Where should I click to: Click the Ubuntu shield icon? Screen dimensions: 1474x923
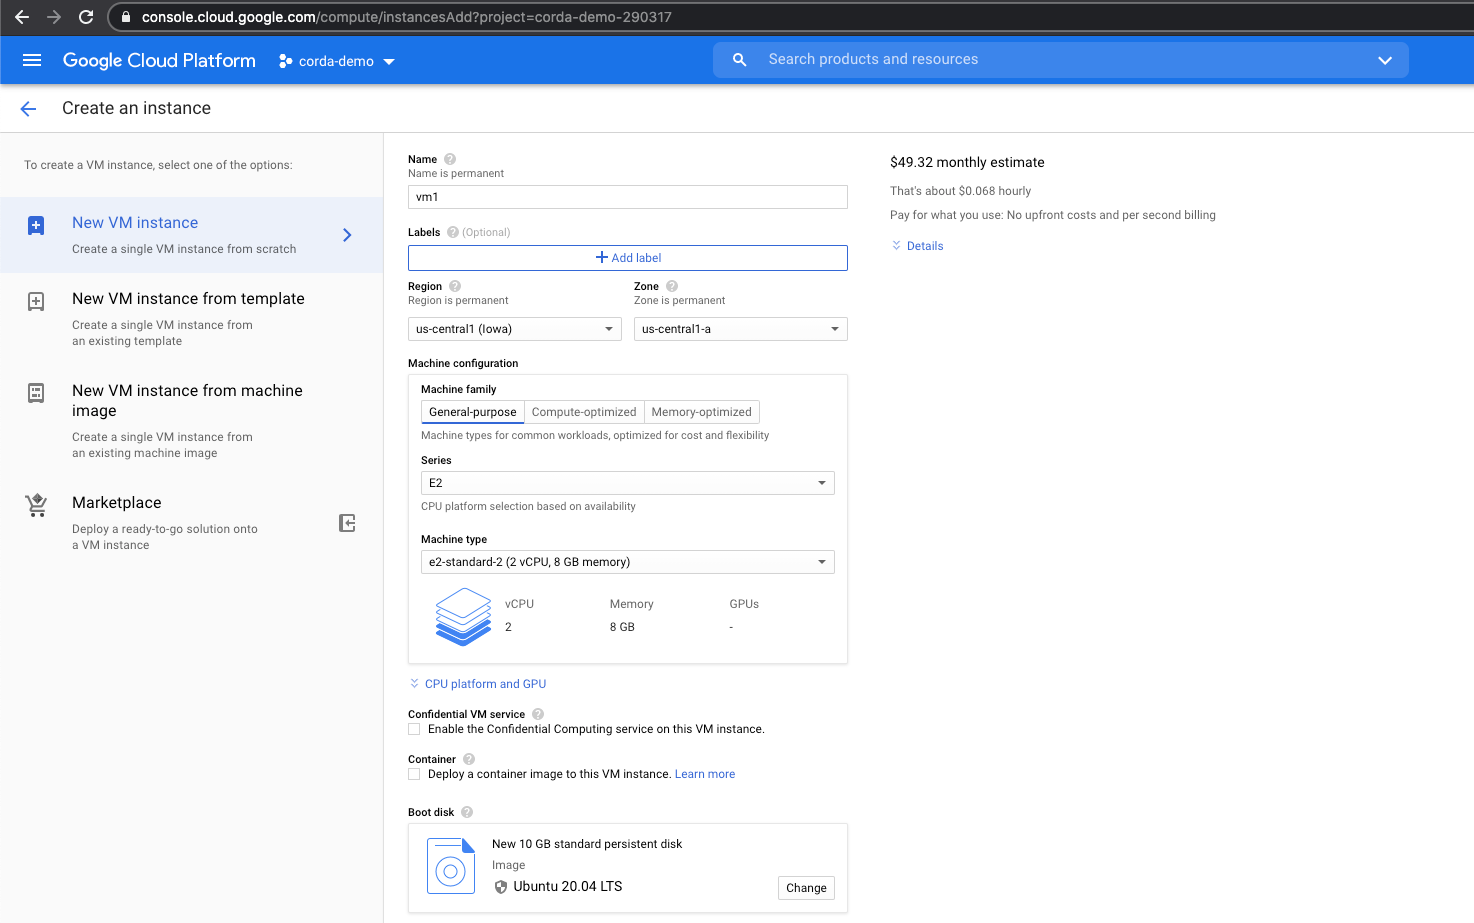(501, 887)
